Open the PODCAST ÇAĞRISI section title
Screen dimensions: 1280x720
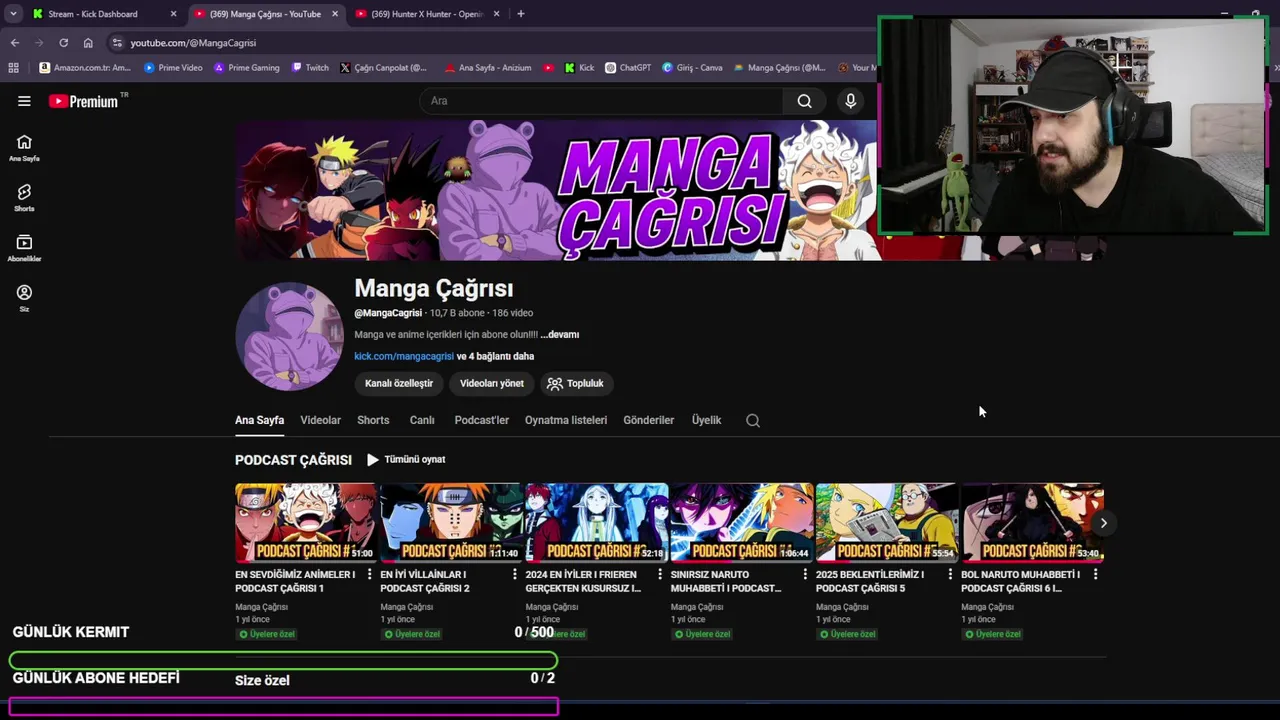[293, 460]
